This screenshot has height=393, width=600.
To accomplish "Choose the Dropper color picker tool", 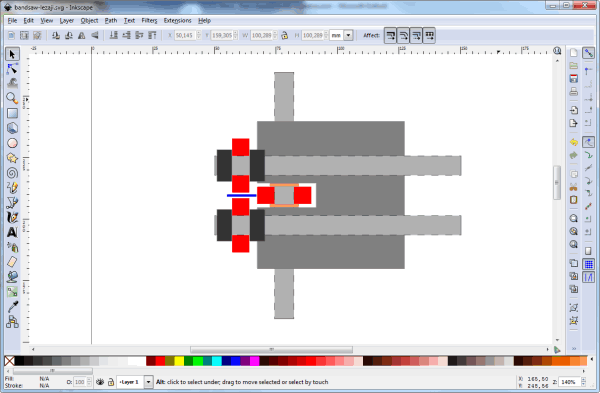I will coord(12,307).
